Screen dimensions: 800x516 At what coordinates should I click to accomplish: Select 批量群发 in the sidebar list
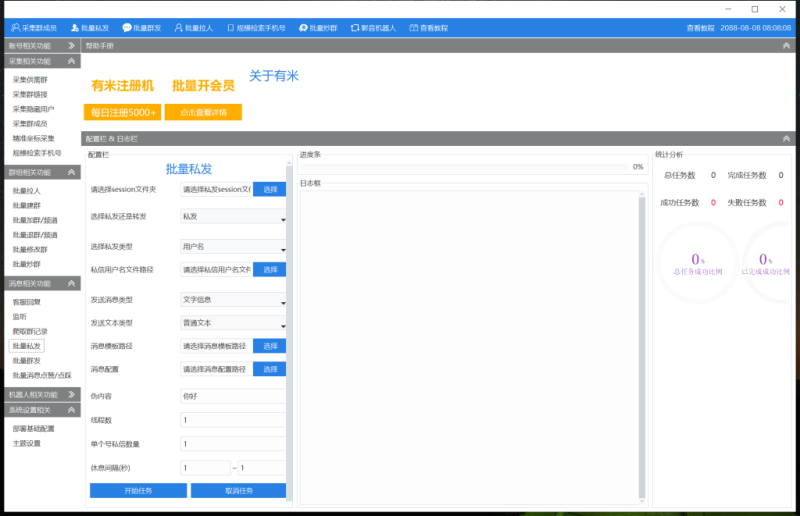coord(27,361)
